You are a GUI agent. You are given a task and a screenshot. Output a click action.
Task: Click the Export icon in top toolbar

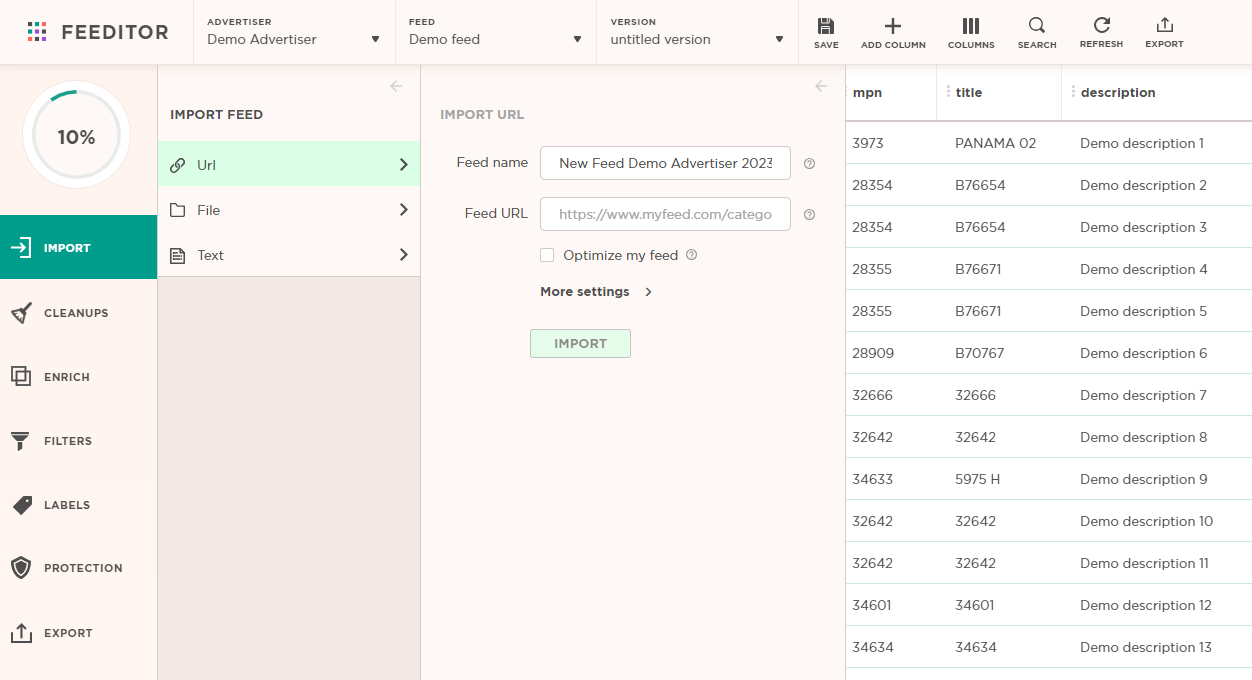(x=1164, y=25)
